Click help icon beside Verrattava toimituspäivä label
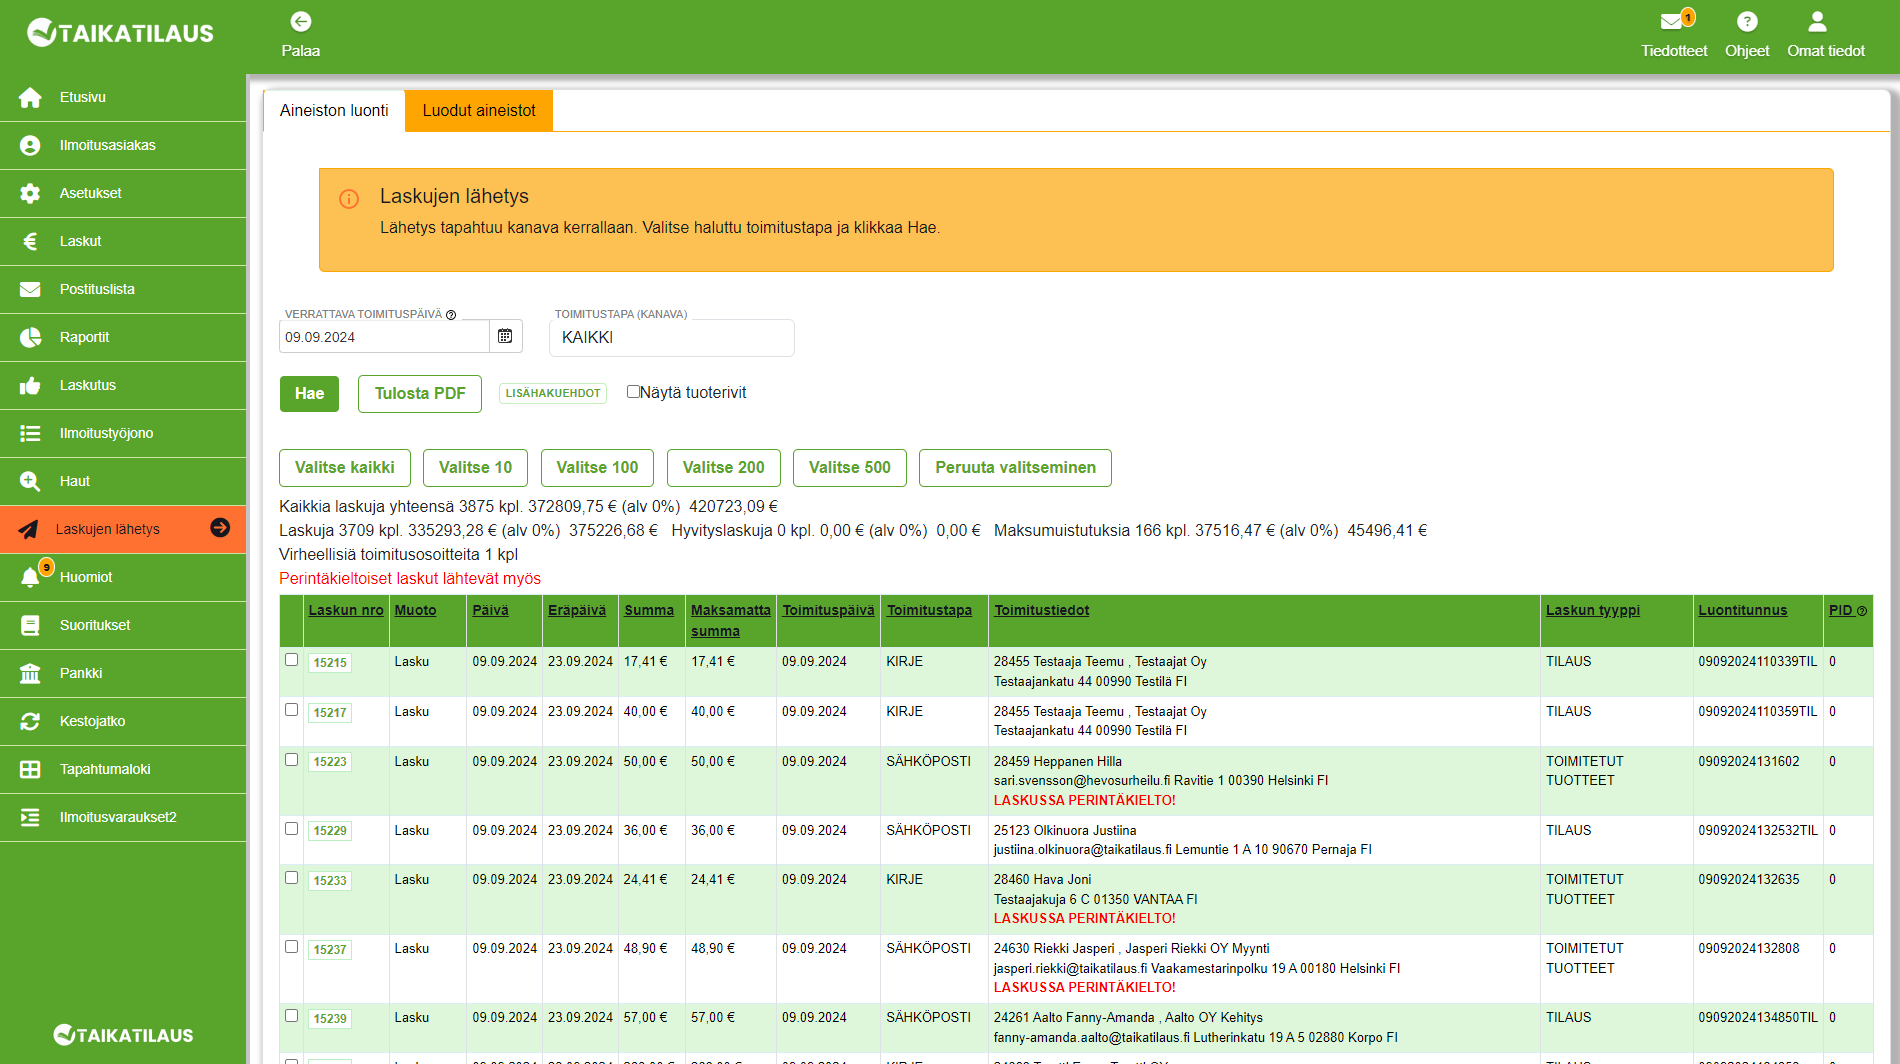Screen dimensions: 1900x1064 coord(451,315)
